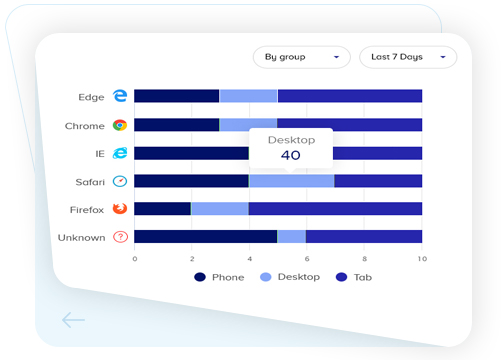Click the Safari row label
The image size is (502, 360).
[90, 182]
